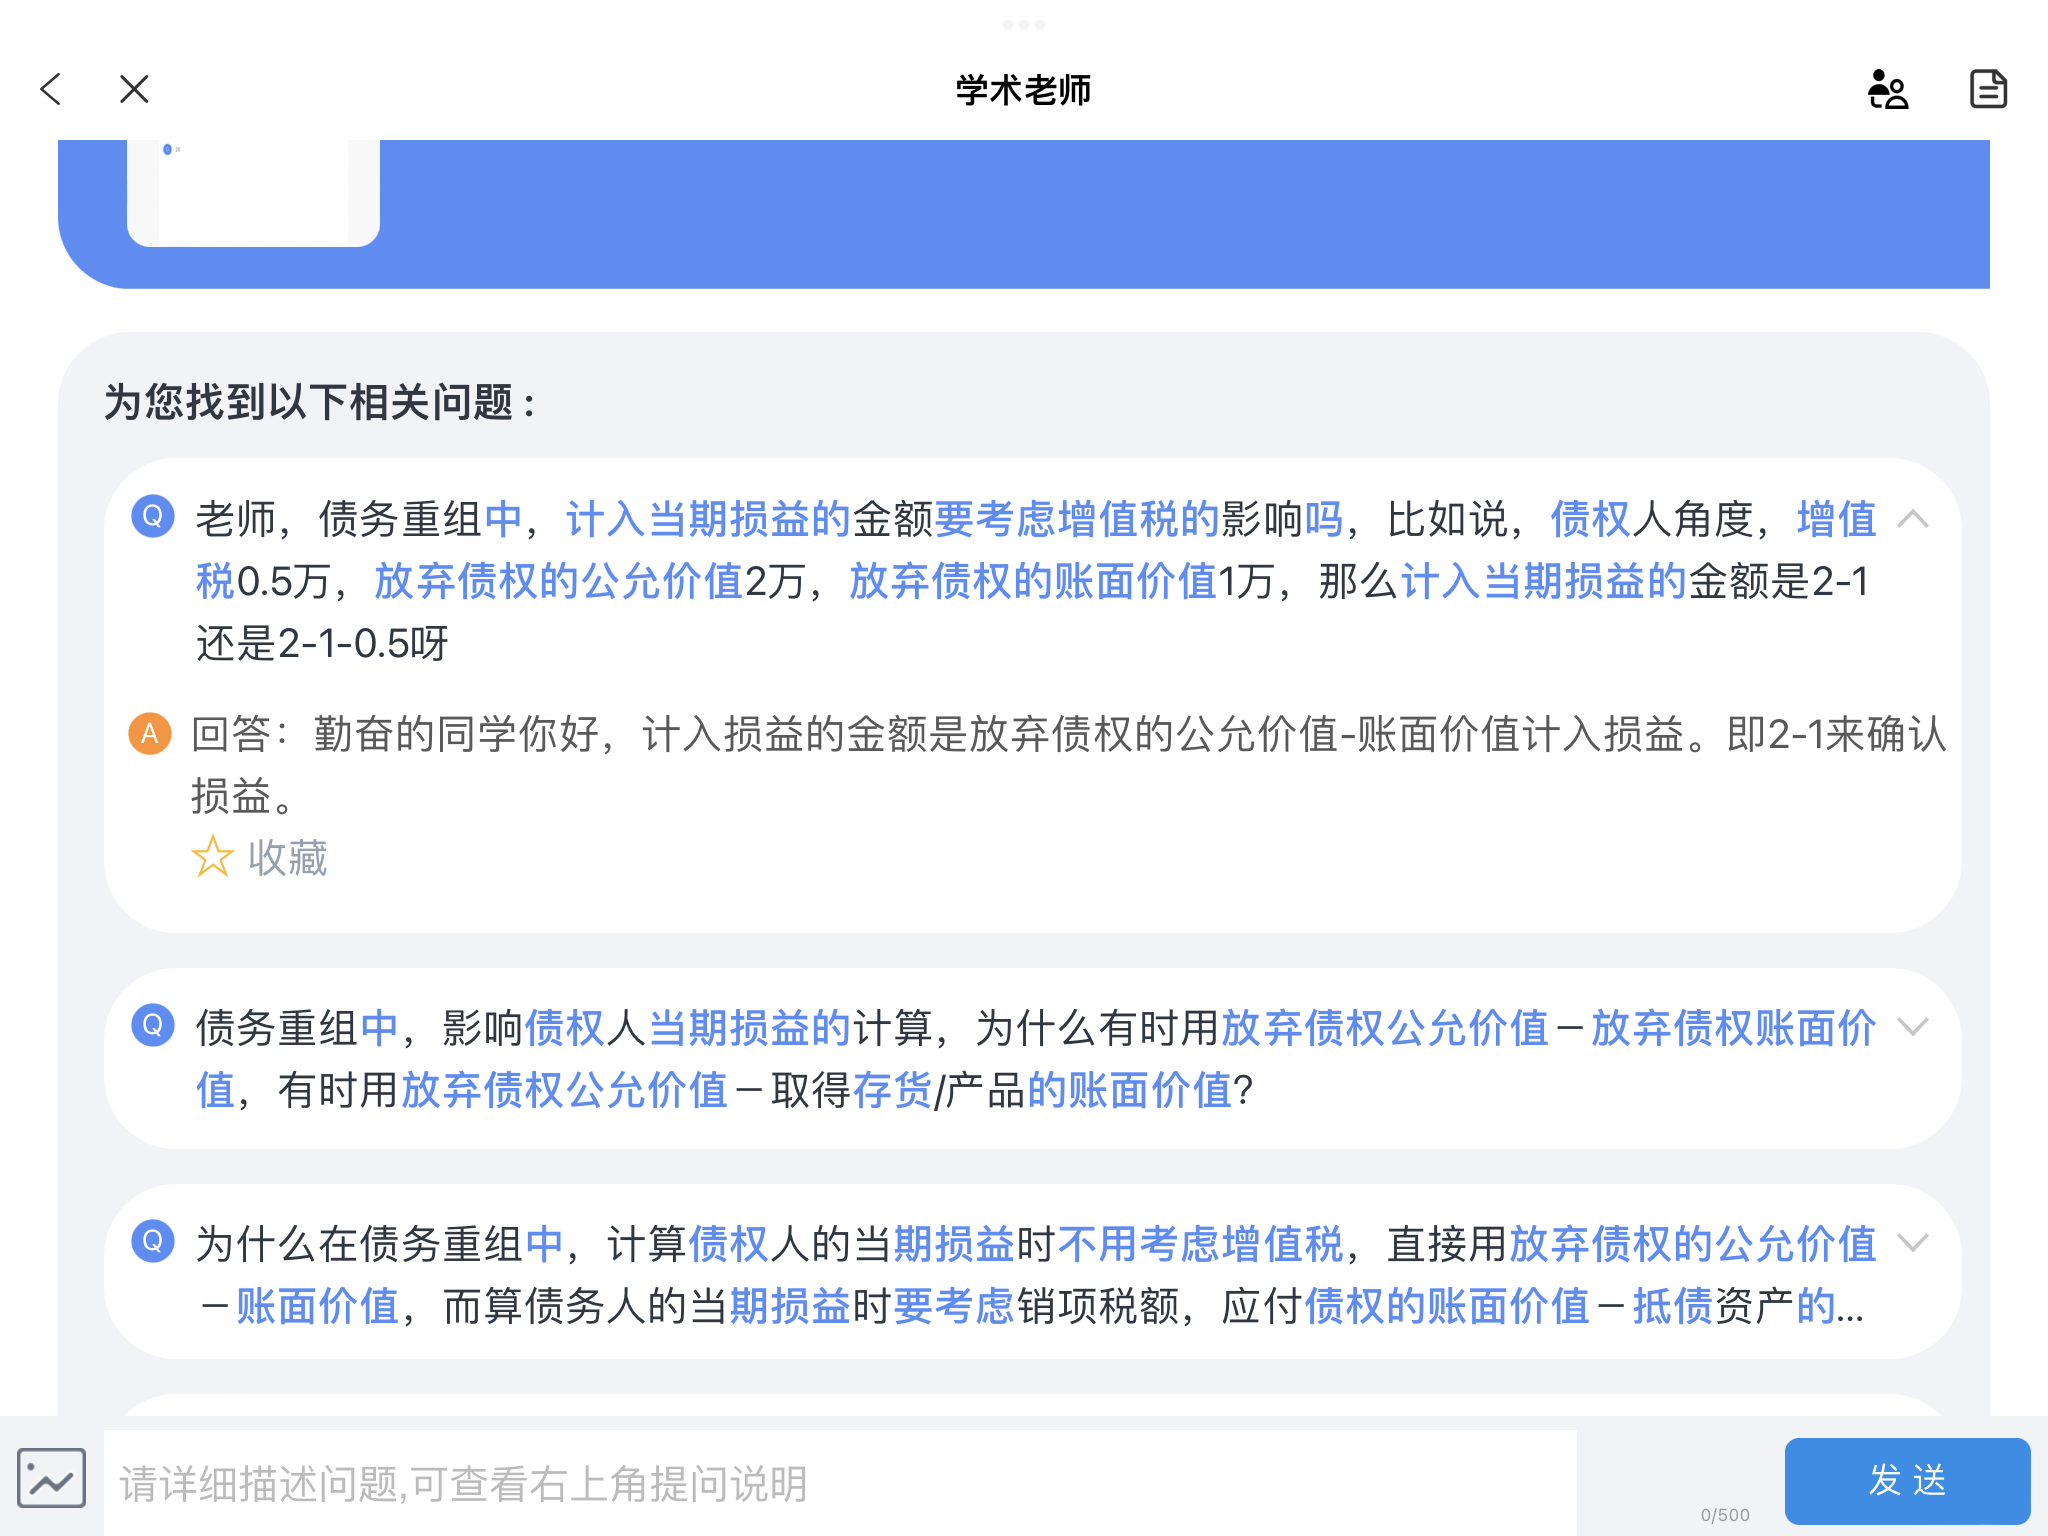Tap the back arrow icon
This screenshot has width=2048, height=1536.
tap(52, 90)
